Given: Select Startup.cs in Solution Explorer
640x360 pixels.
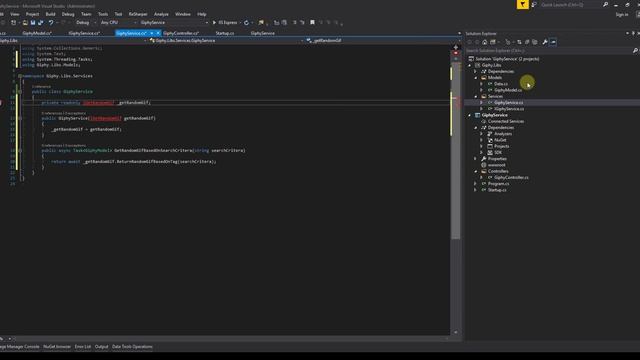Looking at the screenshot, I should pos(497,190).
